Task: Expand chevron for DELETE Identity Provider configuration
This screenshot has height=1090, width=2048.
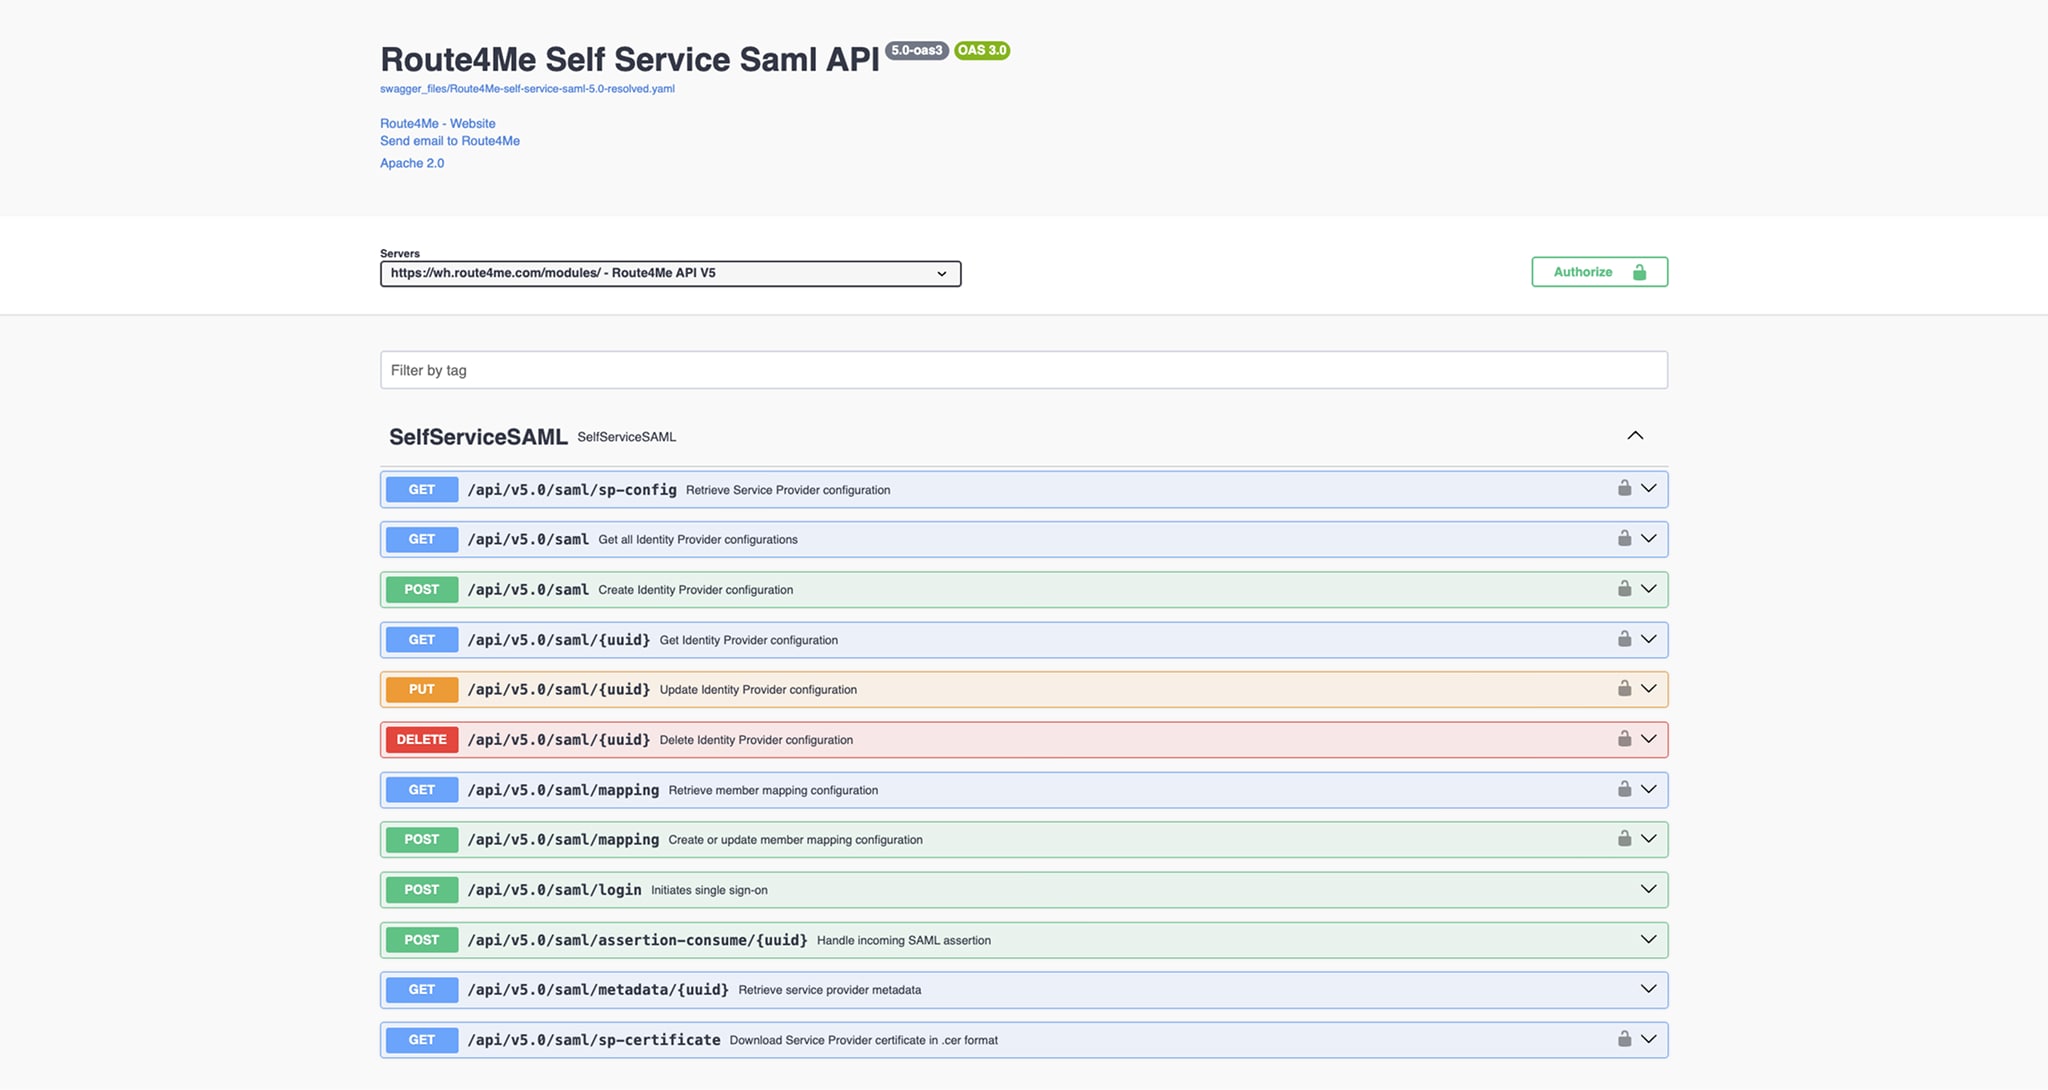Action: pyautogui.click(x=1649, y=738)
